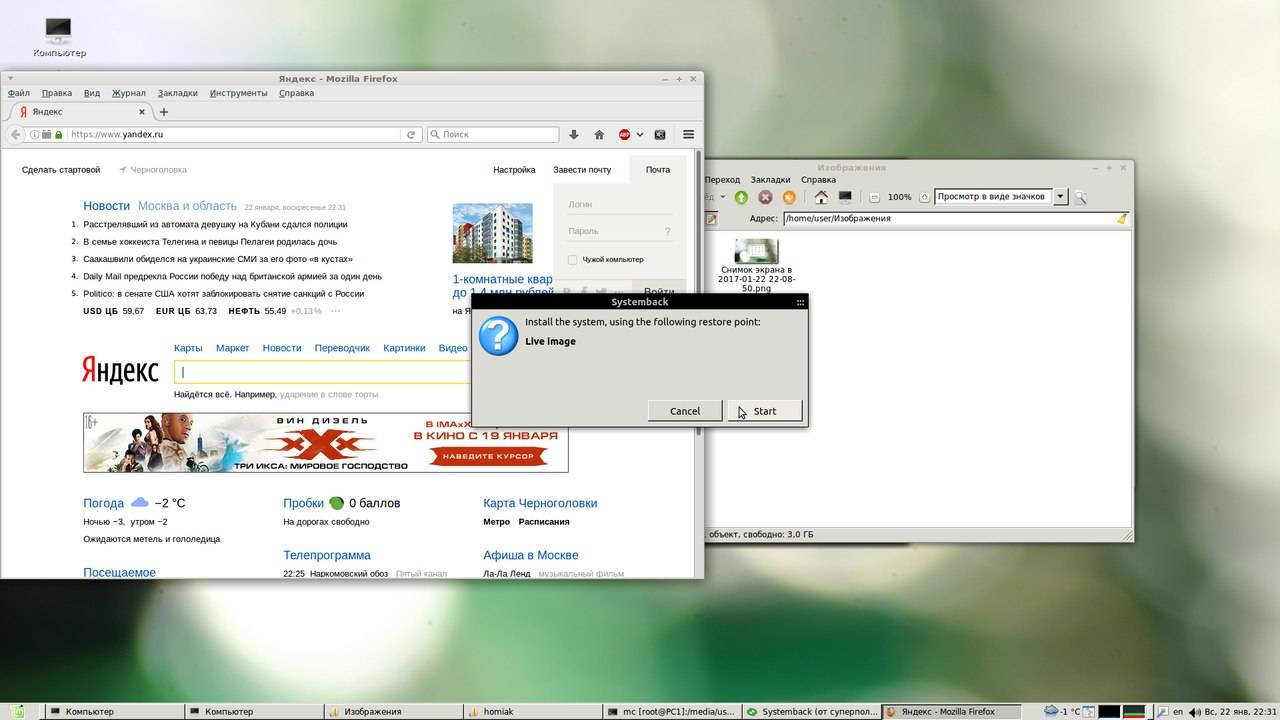This screenshot has height=720, width=1280.
Task: Click the xXx movie banner
Action: (x=326, y=443)
